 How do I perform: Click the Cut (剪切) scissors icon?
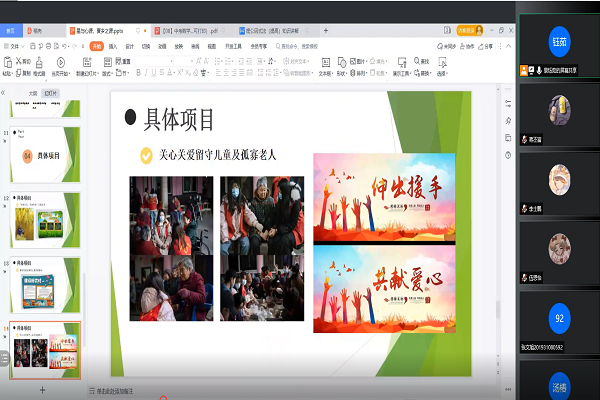[18, 61]
